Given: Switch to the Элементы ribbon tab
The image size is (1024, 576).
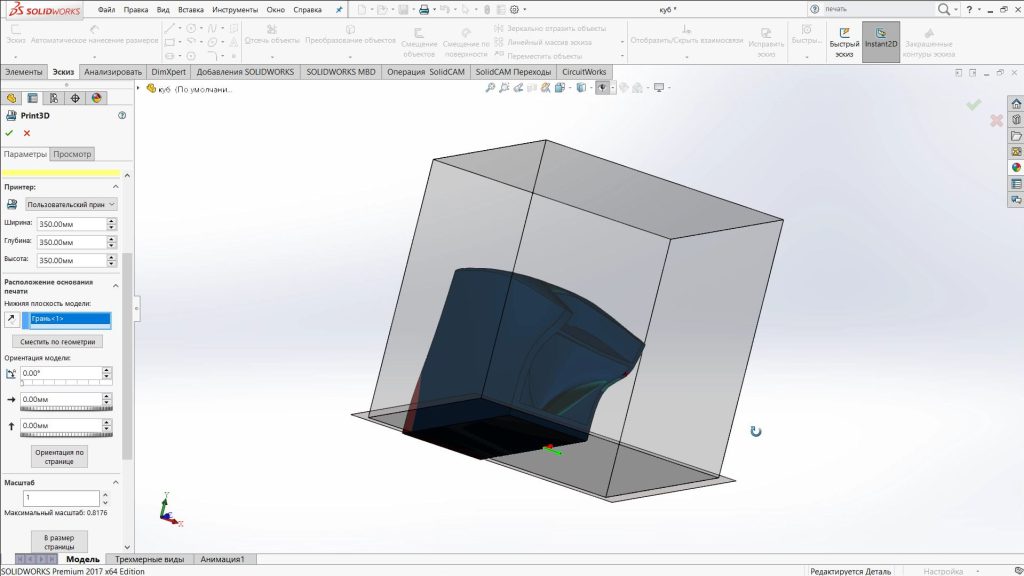Looking at the screenshot, I should (x=24, y=72).
